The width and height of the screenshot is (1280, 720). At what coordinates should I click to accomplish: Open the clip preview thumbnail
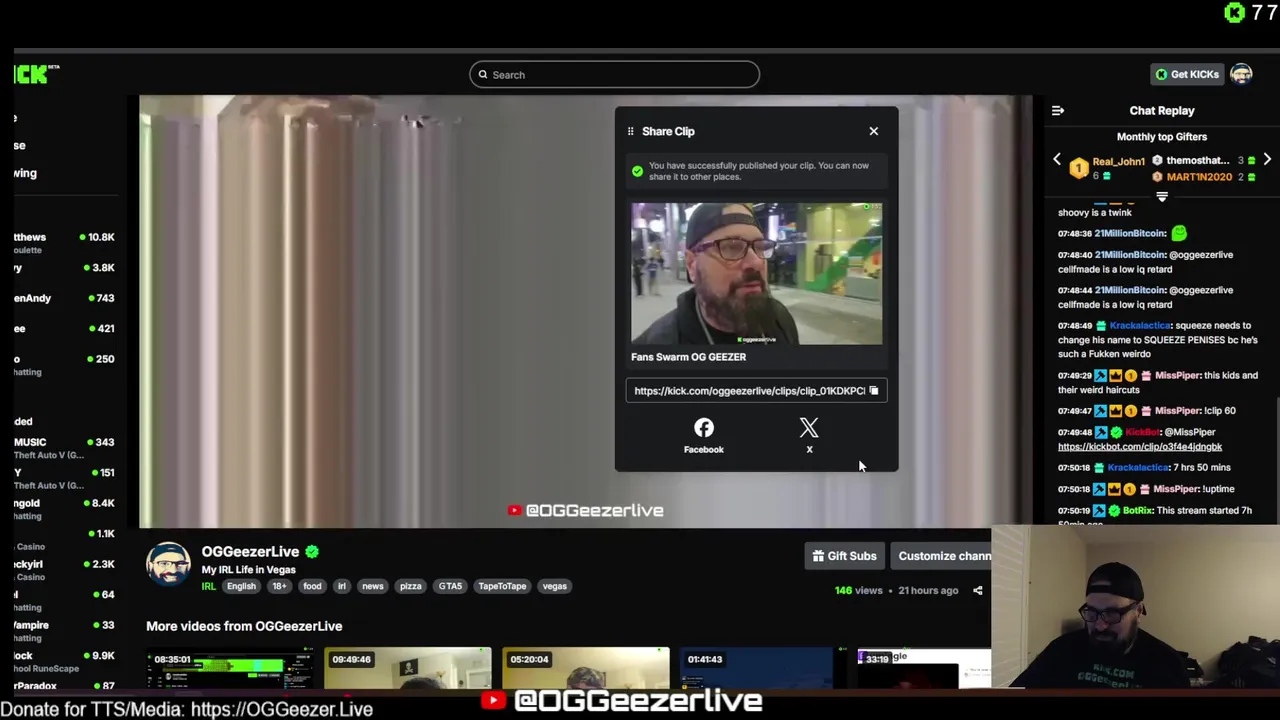[x=756, y=273]
